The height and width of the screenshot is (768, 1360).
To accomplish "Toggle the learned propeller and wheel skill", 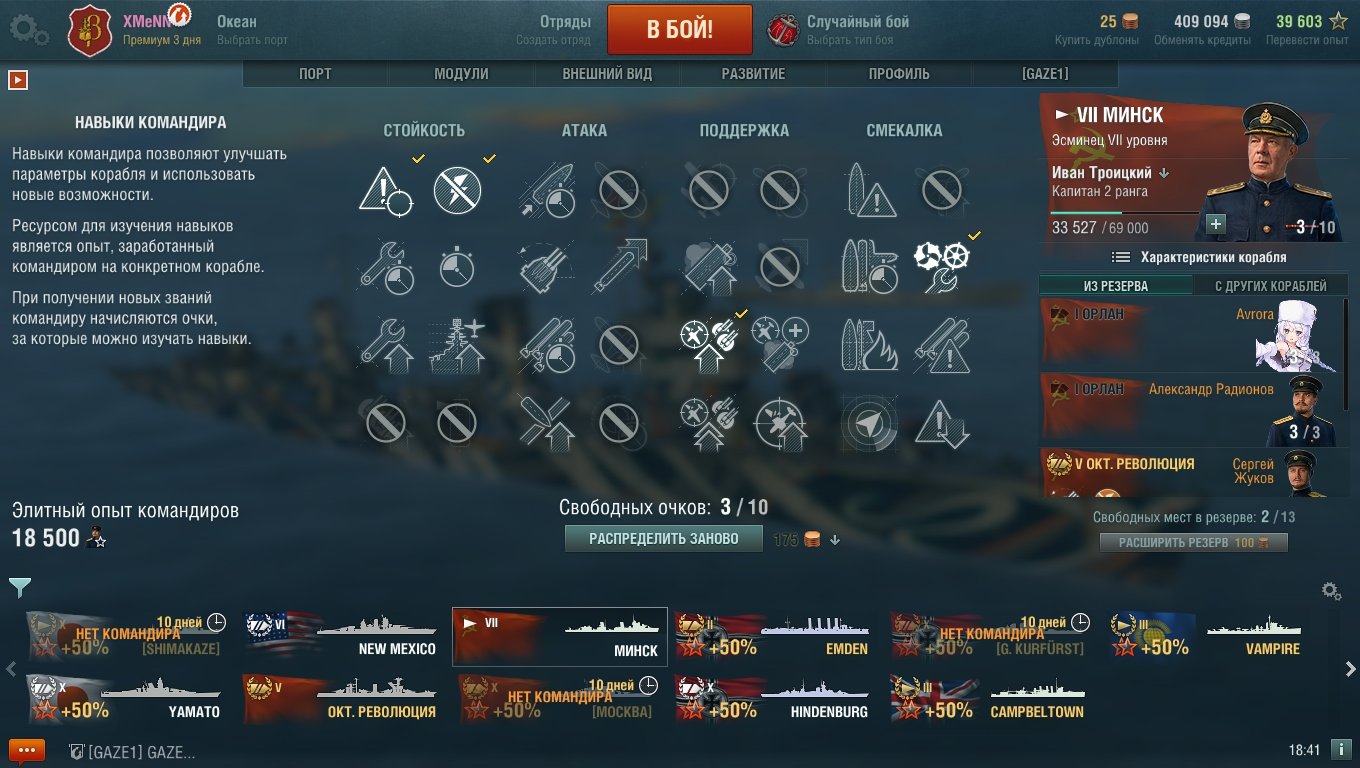I will (942, 265).
